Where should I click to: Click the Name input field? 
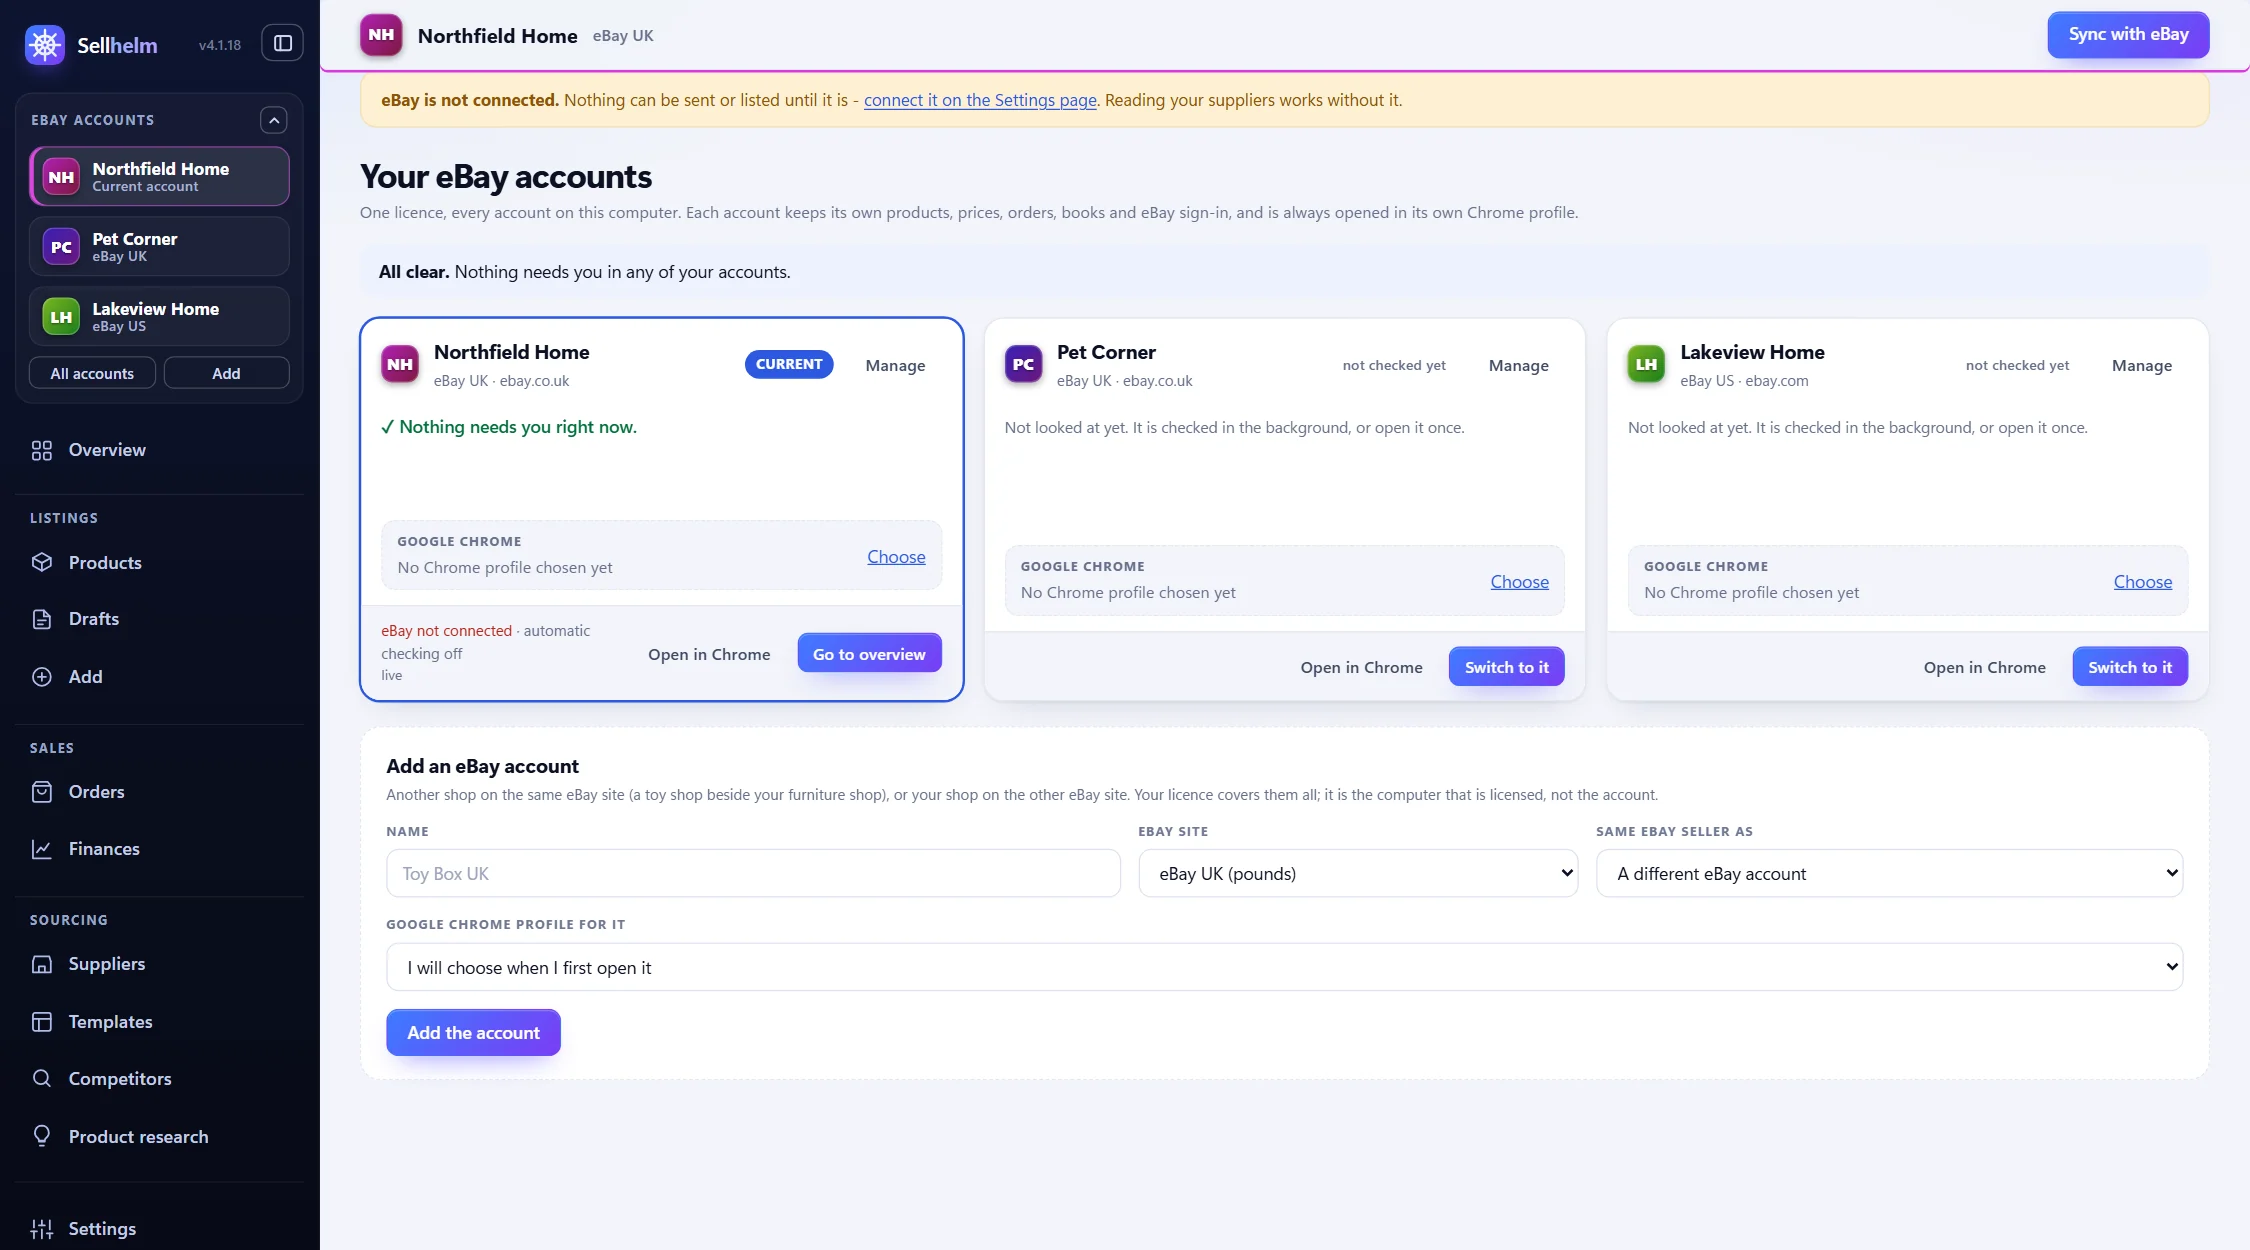(753, 873)
